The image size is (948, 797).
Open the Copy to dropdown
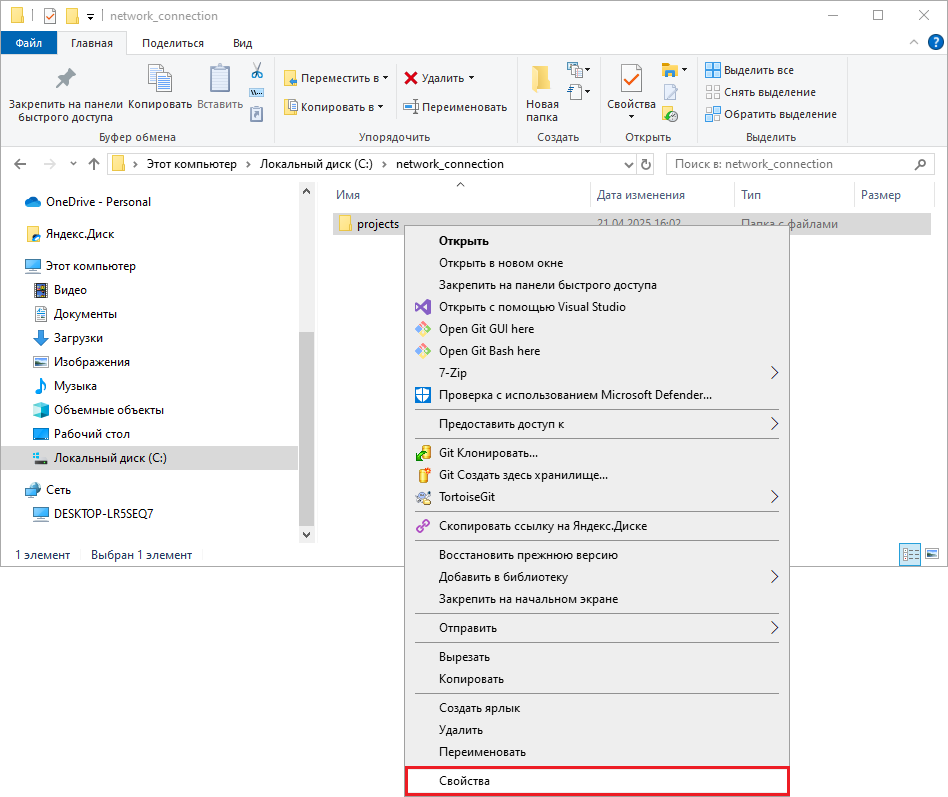(334, 107)
